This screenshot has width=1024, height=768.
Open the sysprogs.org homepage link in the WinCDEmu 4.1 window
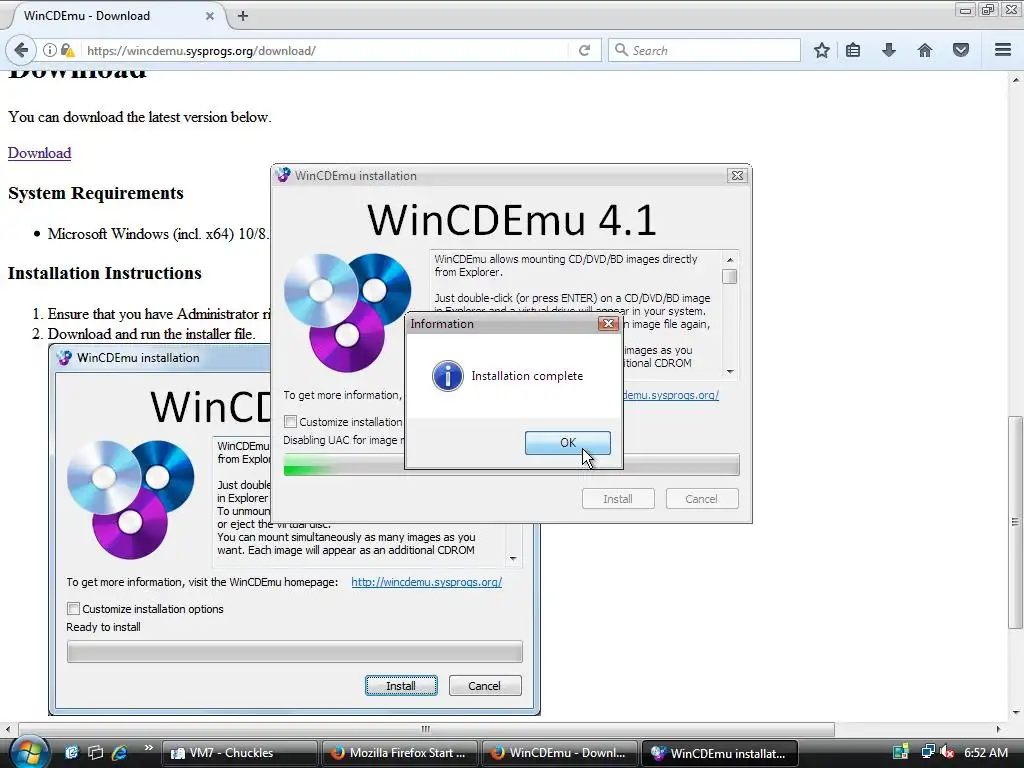tap(671, 395)
